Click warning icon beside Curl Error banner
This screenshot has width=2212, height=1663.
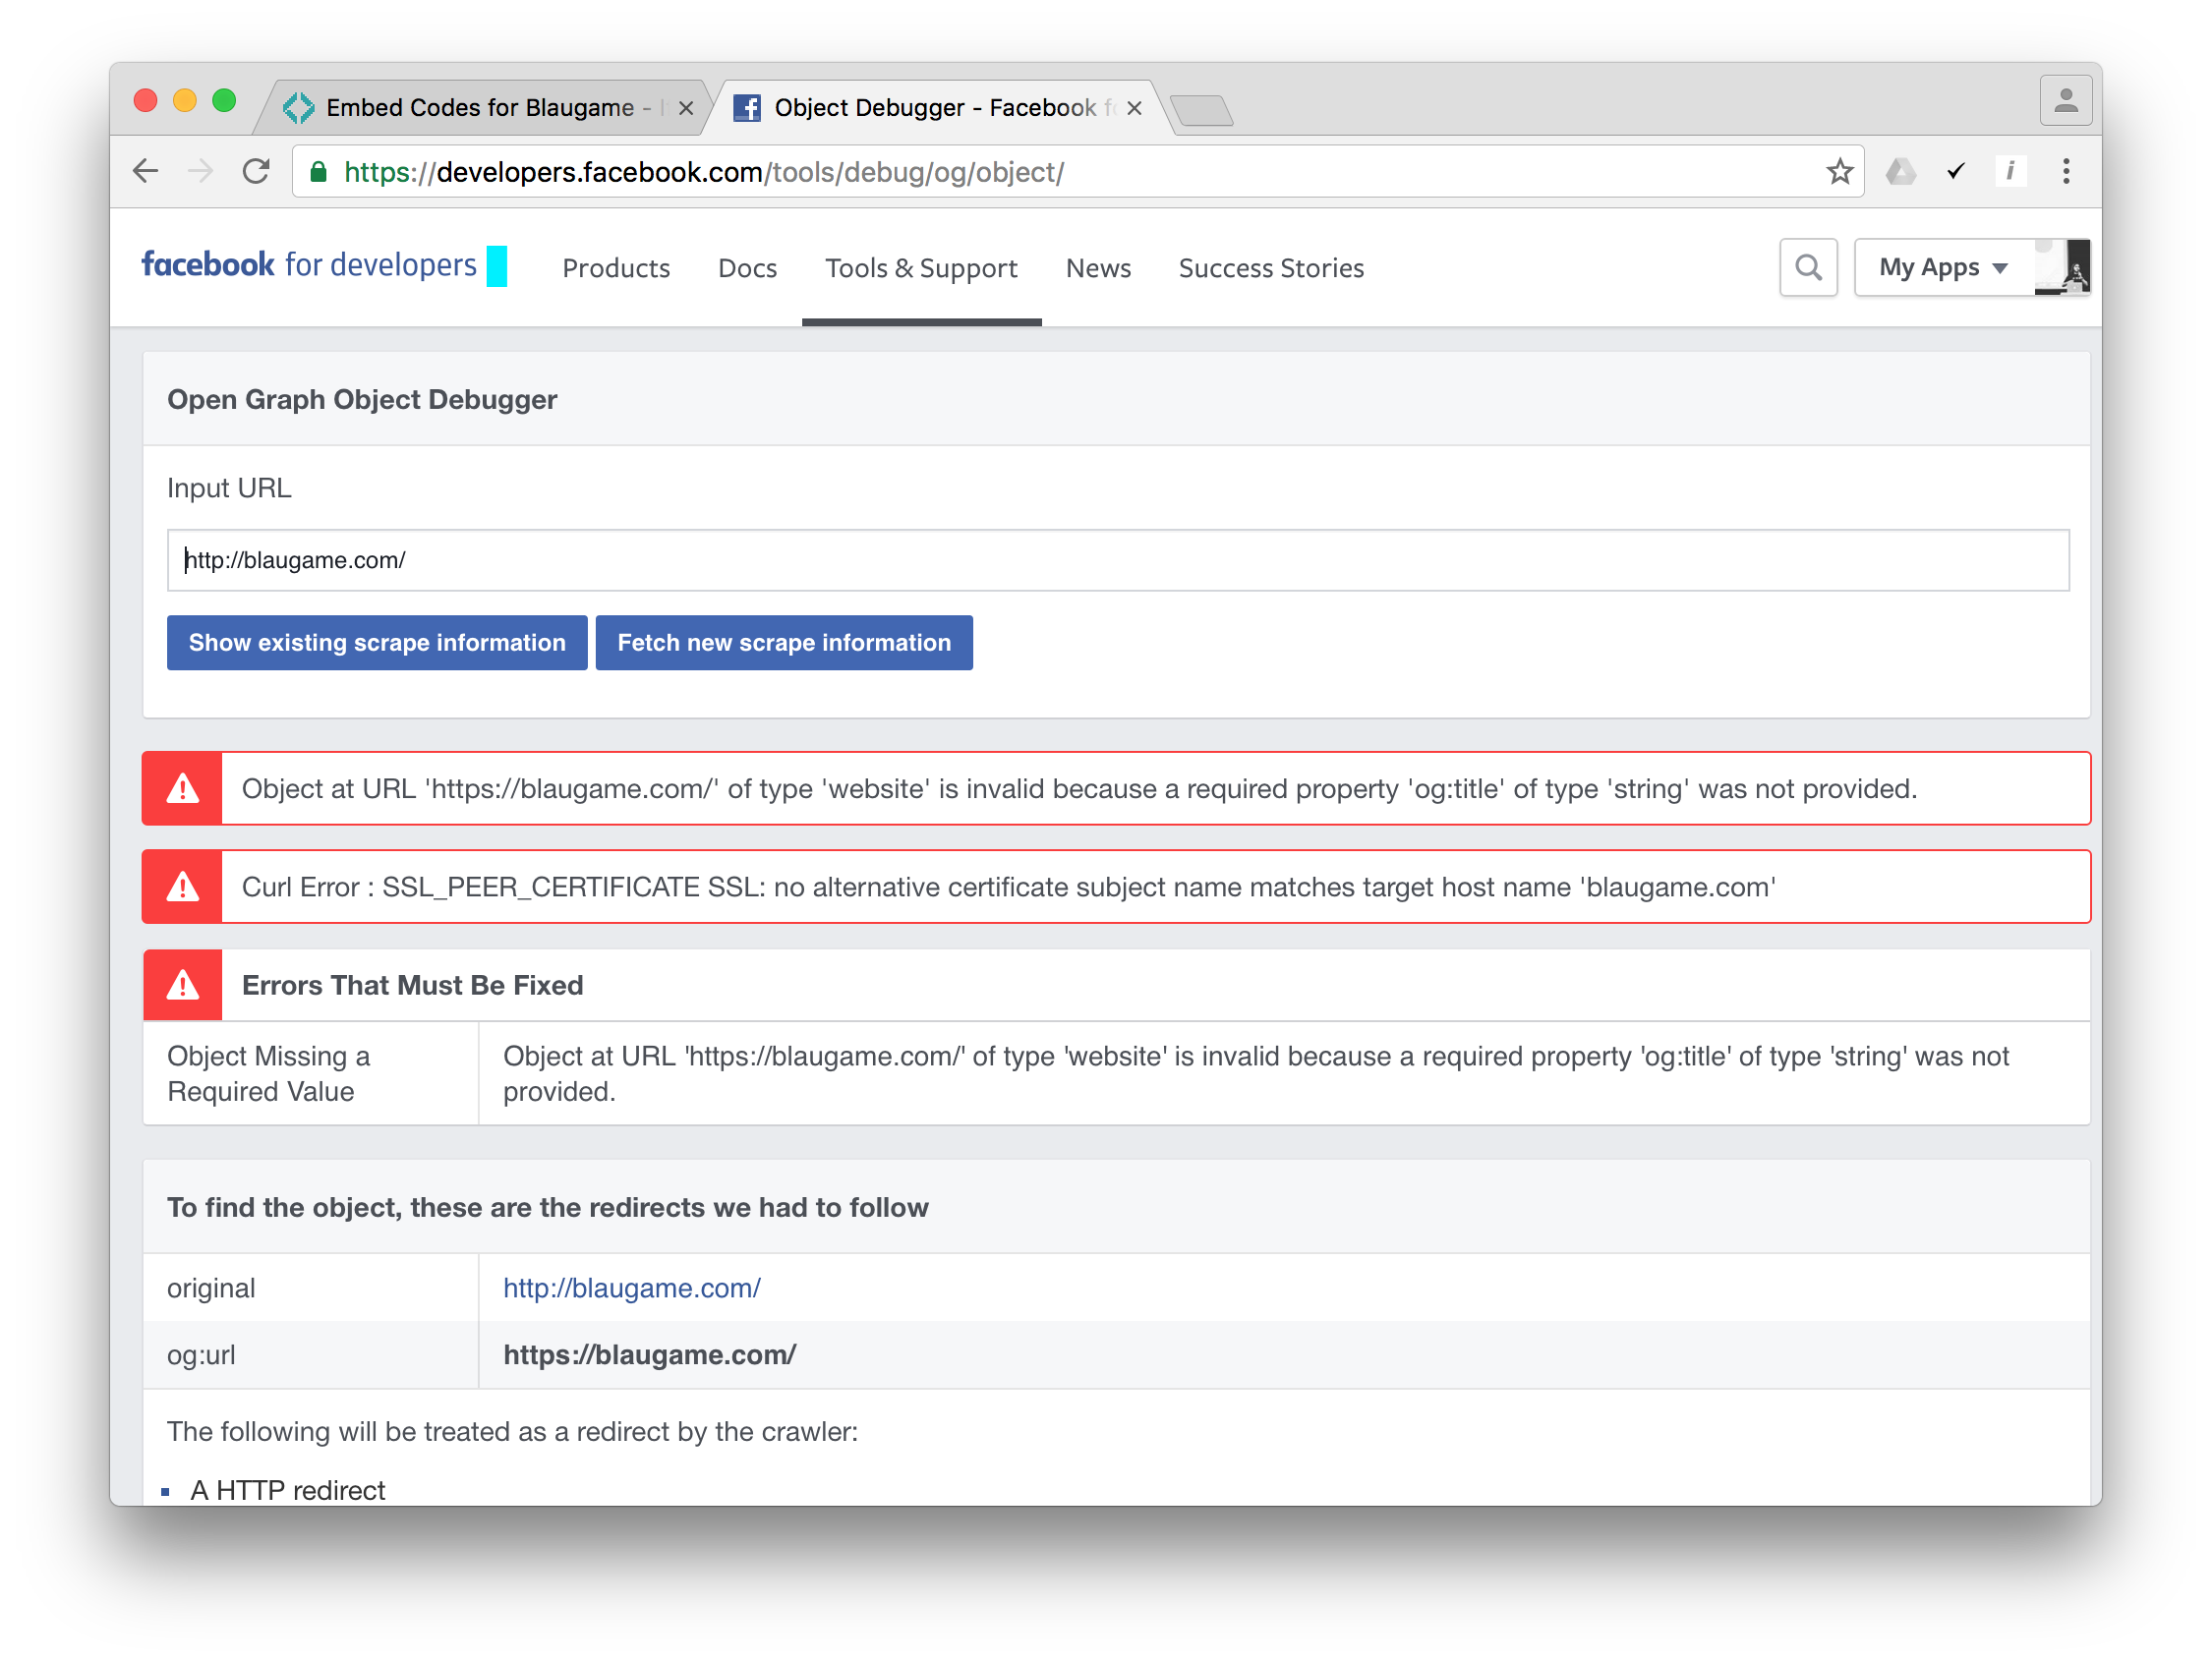182,887
